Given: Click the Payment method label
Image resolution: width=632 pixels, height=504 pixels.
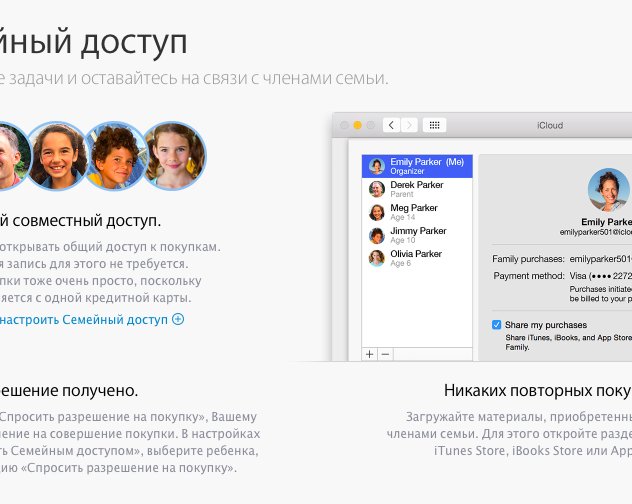Looking at the screenshot, I should 529,276.
